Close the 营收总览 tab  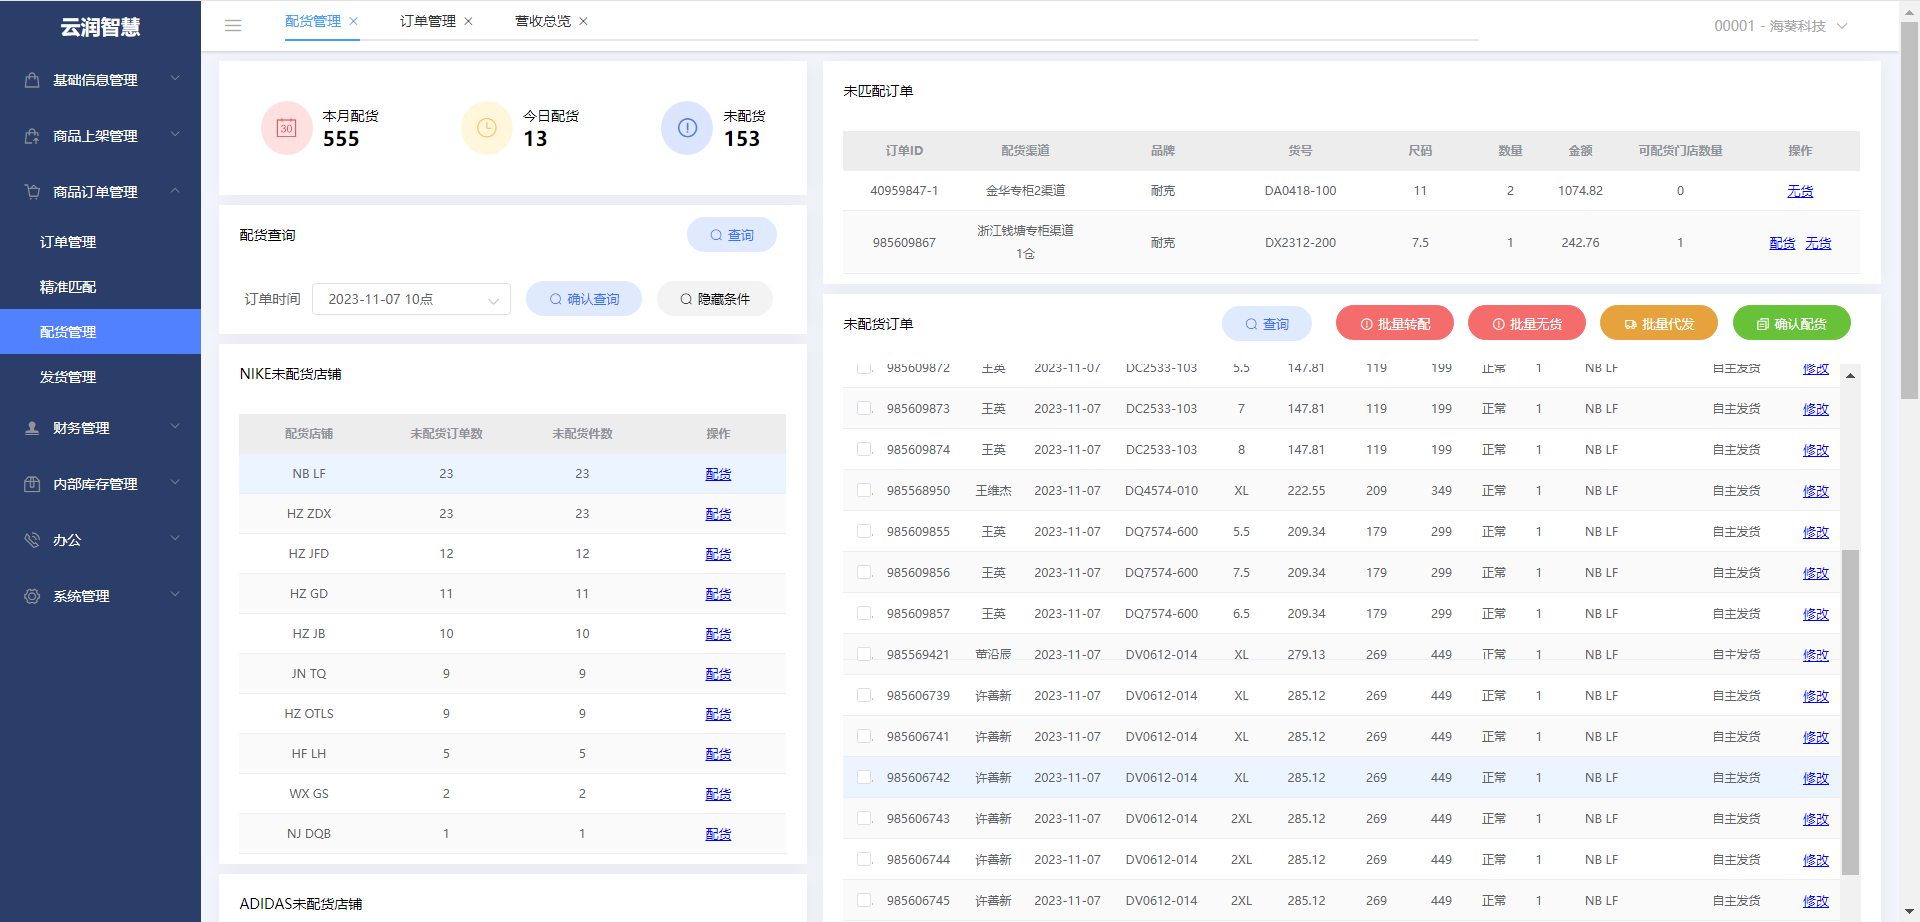coord(584,21)
